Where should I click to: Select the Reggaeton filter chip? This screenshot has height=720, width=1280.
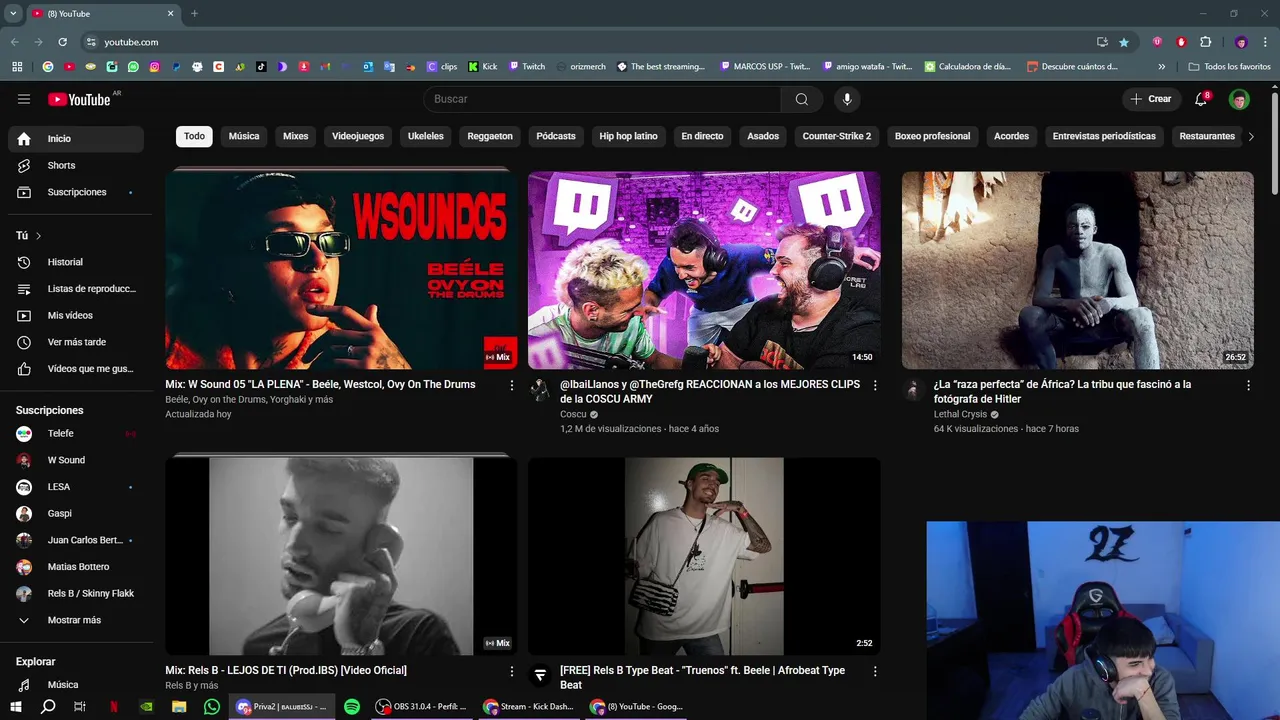490,136
